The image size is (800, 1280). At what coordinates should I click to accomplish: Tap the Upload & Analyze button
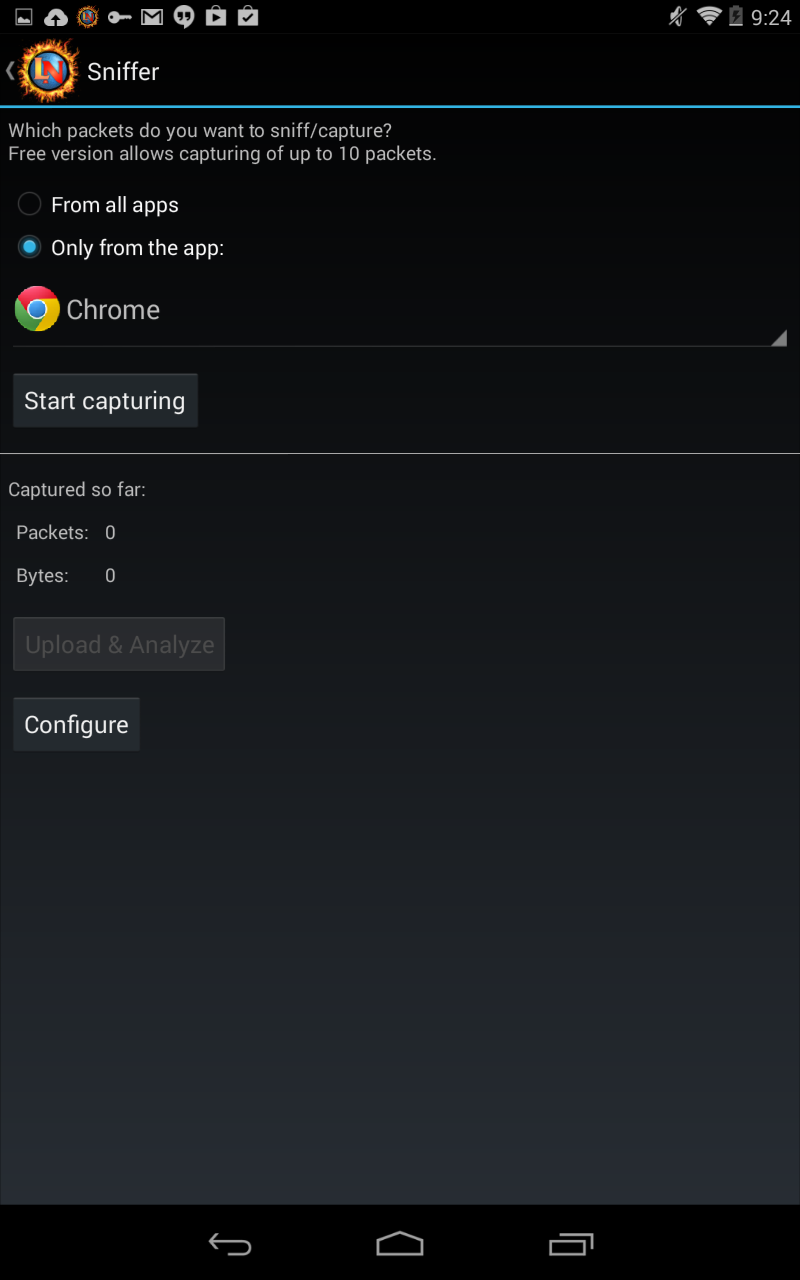pyautogui.click(x=119, y=645)
